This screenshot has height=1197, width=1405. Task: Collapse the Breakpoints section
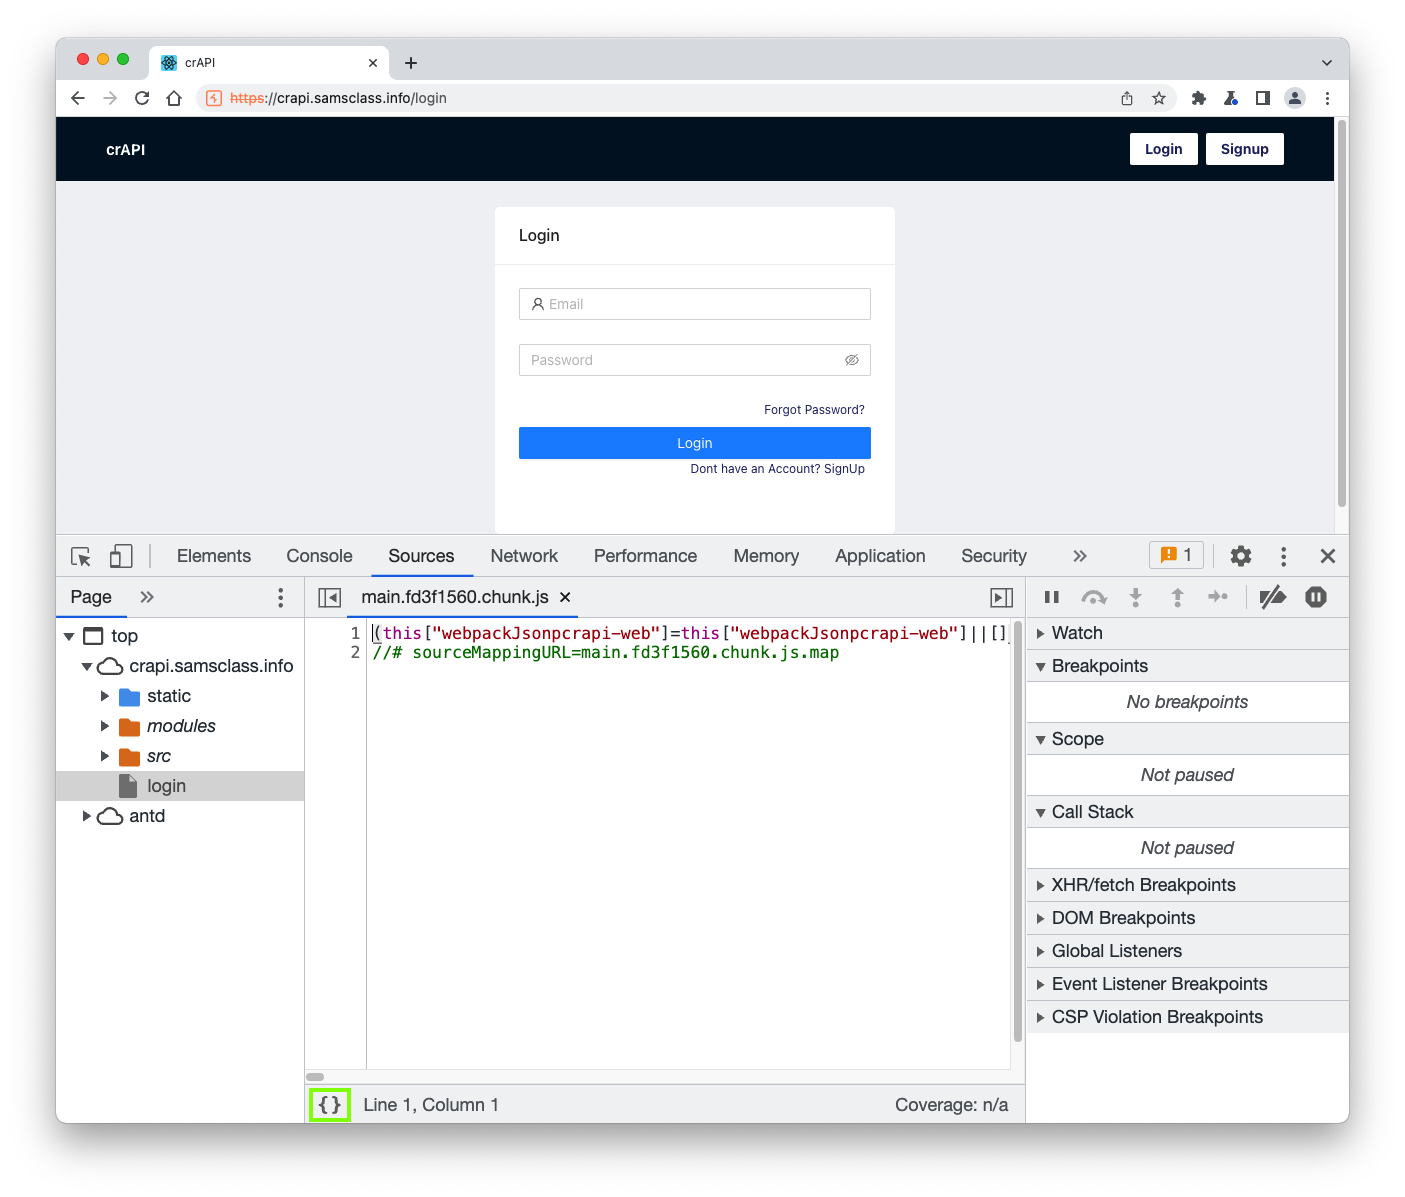(1188, 666)
